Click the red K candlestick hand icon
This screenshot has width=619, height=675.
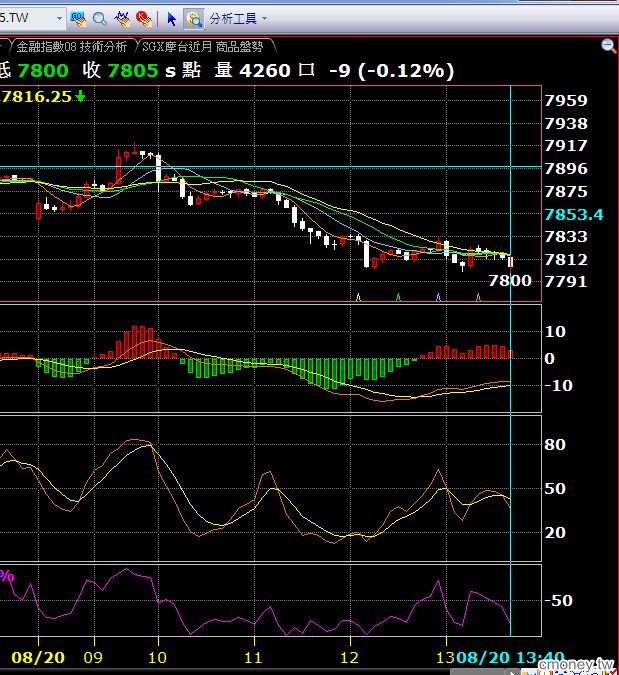click(x=144, y=19)
